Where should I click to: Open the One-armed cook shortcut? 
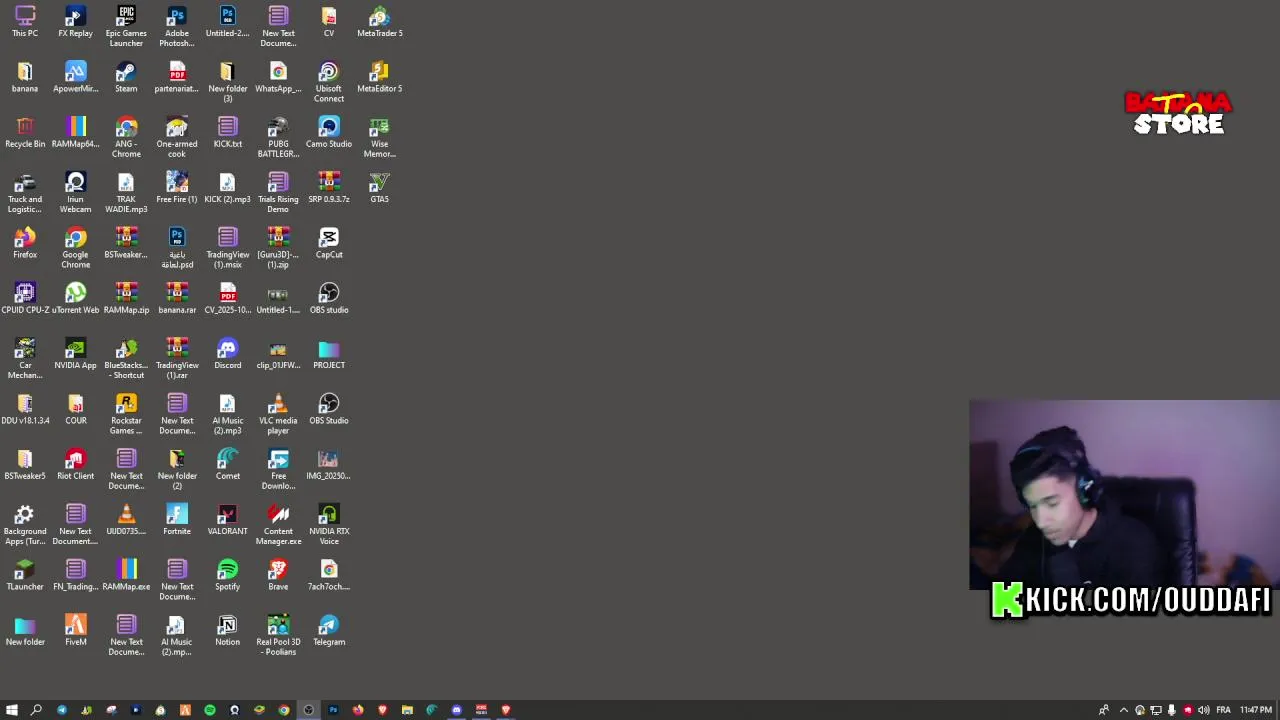177,137
